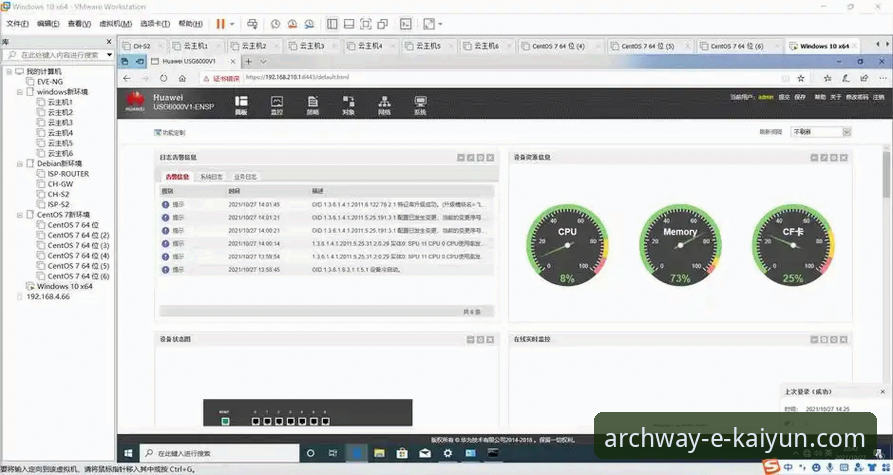Open the 策略 policy icon
The width and height of the screenshot is (893, 475).
[x=312, y=105]
